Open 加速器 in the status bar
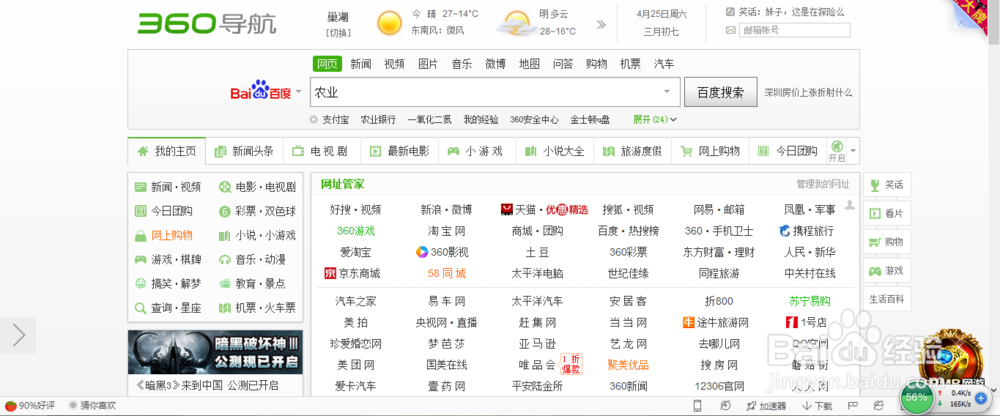 [x=767, y=405]
